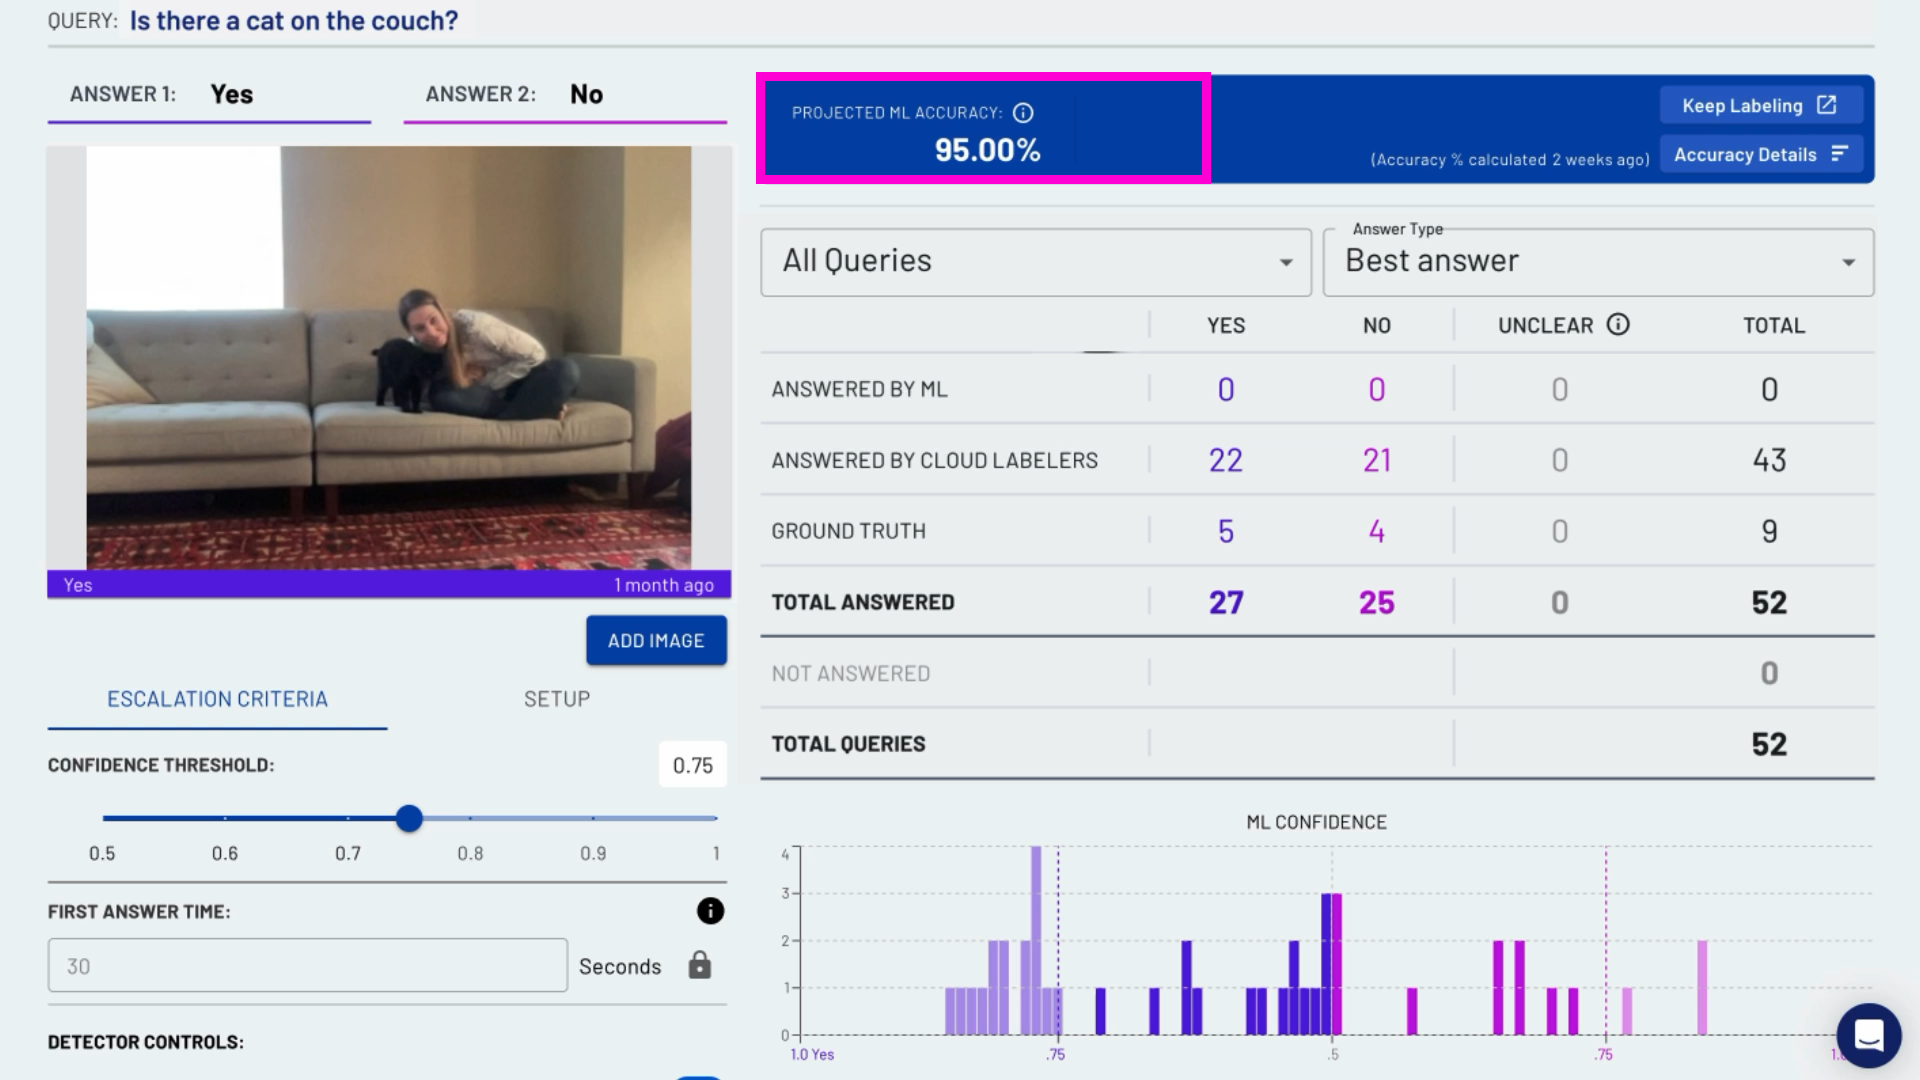
Task: Click the Detector Controls heading
Action: point(146,1042)
